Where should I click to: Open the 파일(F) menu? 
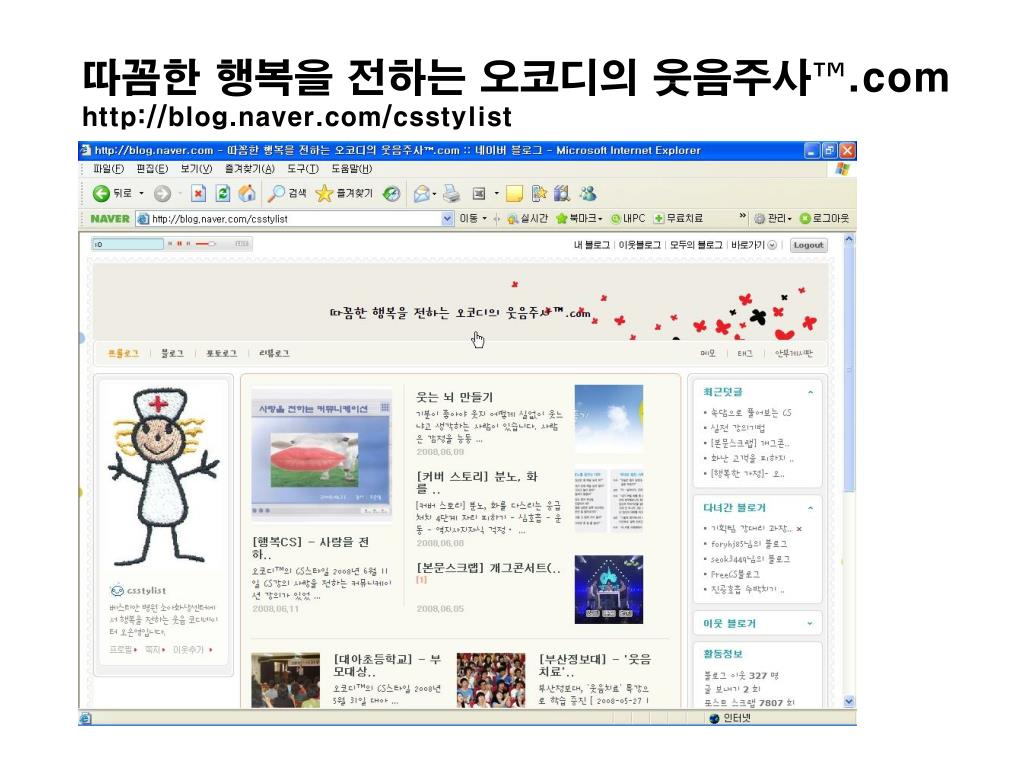[x=108, y=168]
